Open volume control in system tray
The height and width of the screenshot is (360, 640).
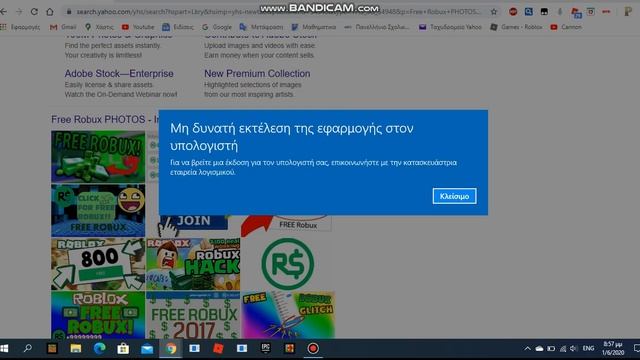coord(573,349)
